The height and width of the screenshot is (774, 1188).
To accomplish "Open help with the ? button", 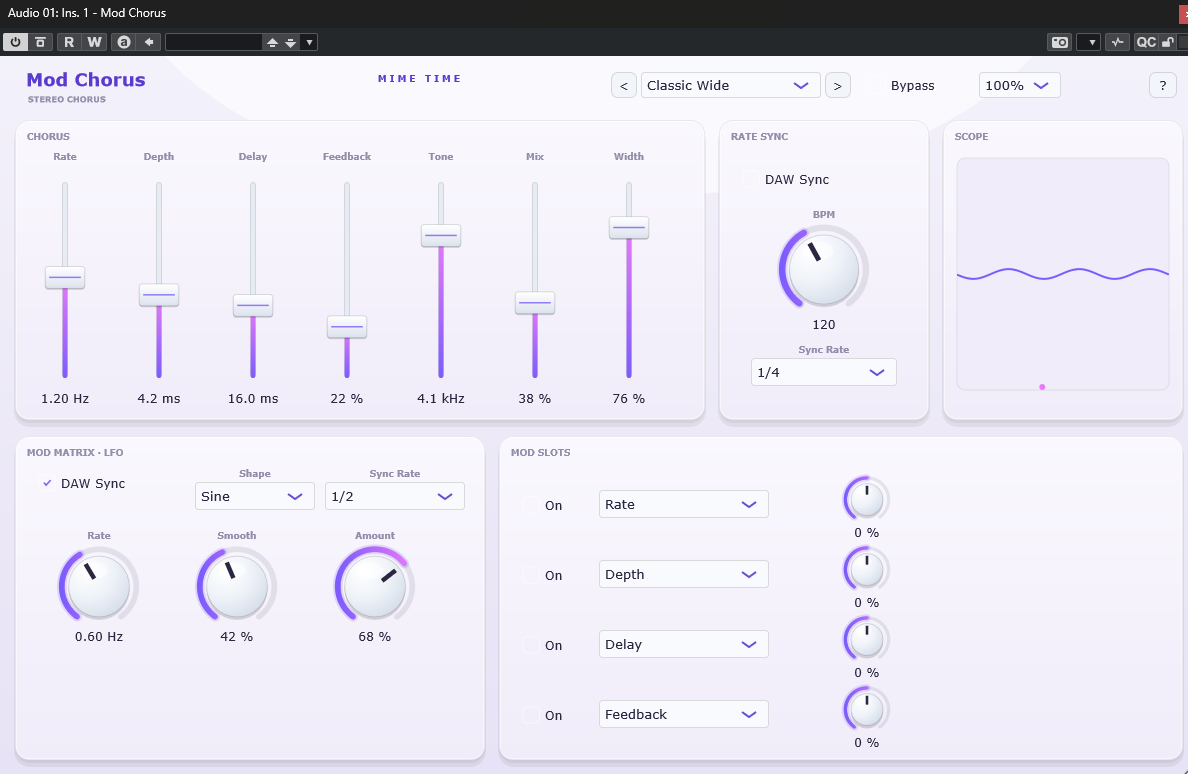I will (x=1162, y=86).
